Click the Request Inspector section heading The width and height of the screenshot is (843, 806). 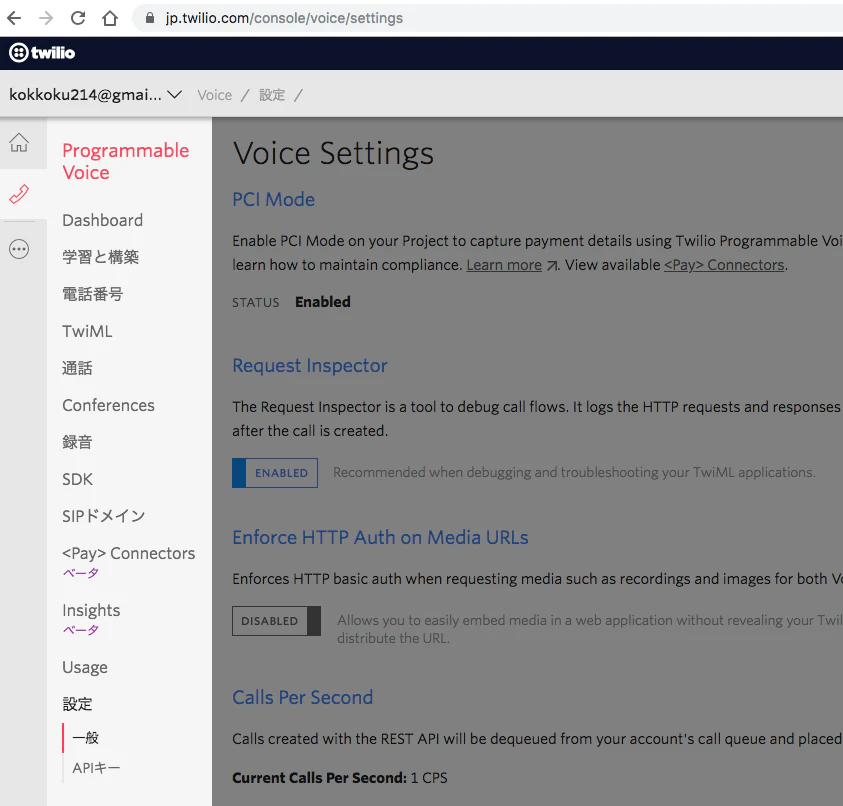pyautogui.click(x=310, y=366)
